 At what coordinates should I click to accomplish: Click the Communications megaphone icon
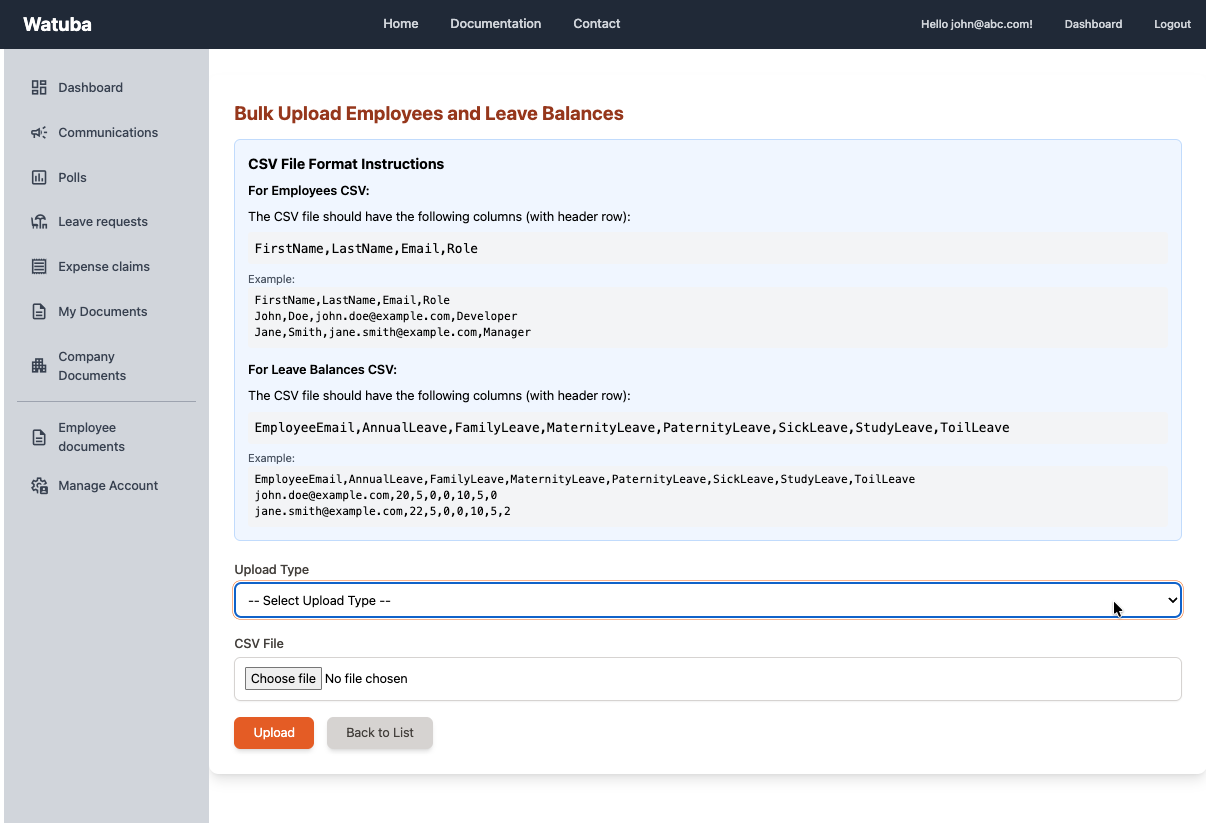tap(39, 133)
